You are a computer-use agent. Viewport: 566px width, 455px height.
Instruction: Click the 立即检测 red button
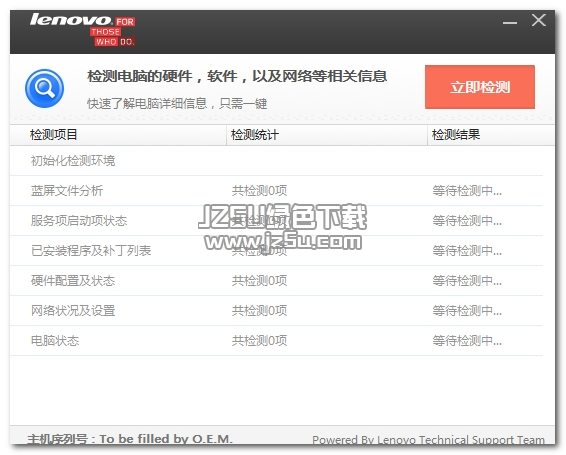pyautogui.click(x=479, y=87)
